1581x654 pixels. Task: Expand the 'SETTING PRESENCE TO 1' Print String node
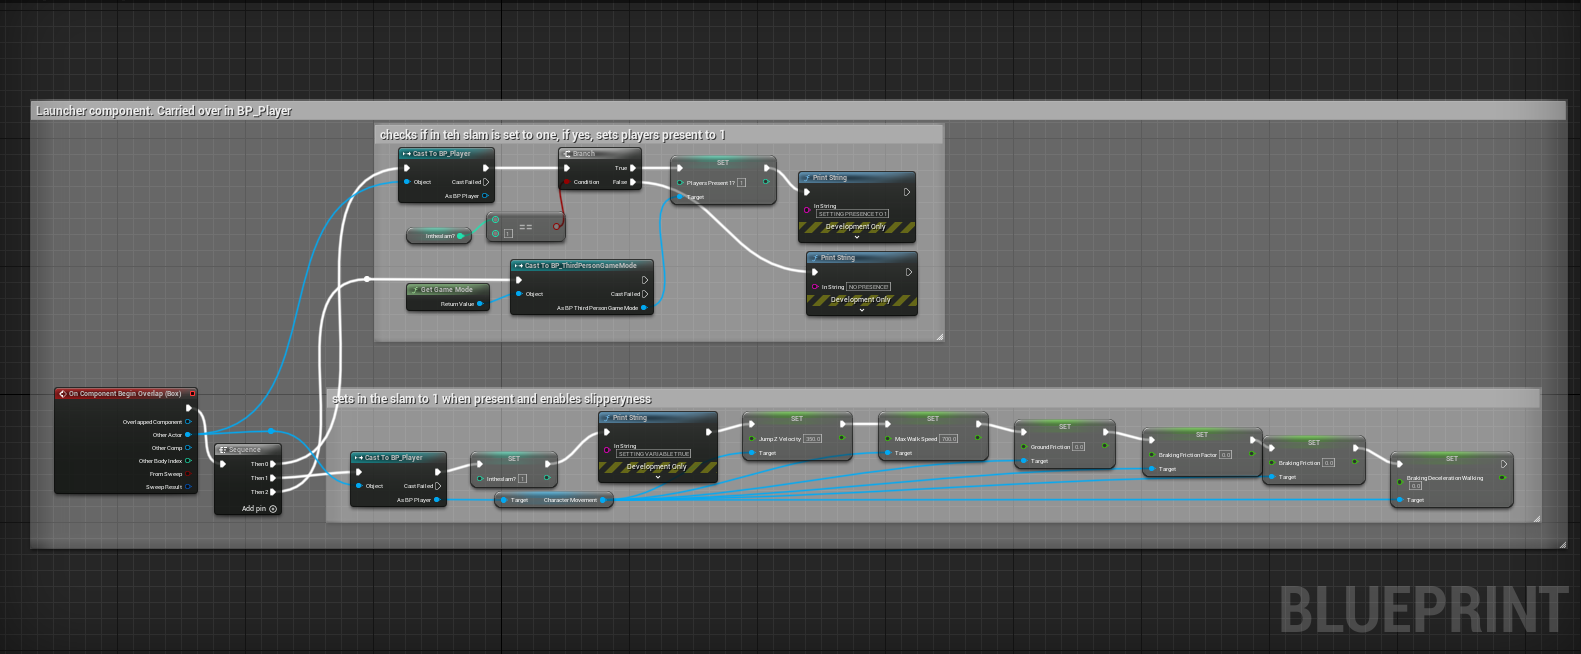click(857, 238)
